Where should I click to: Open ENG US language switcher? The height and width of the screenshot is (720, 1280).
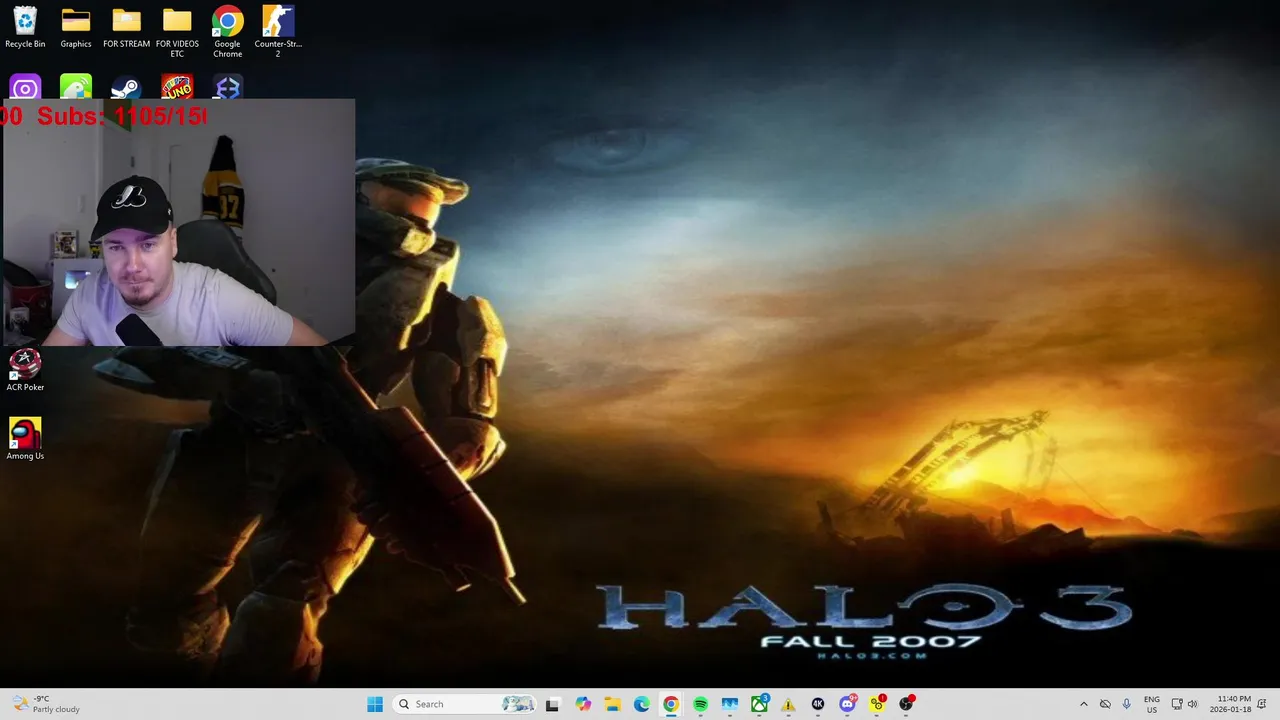coord(1152,704)
